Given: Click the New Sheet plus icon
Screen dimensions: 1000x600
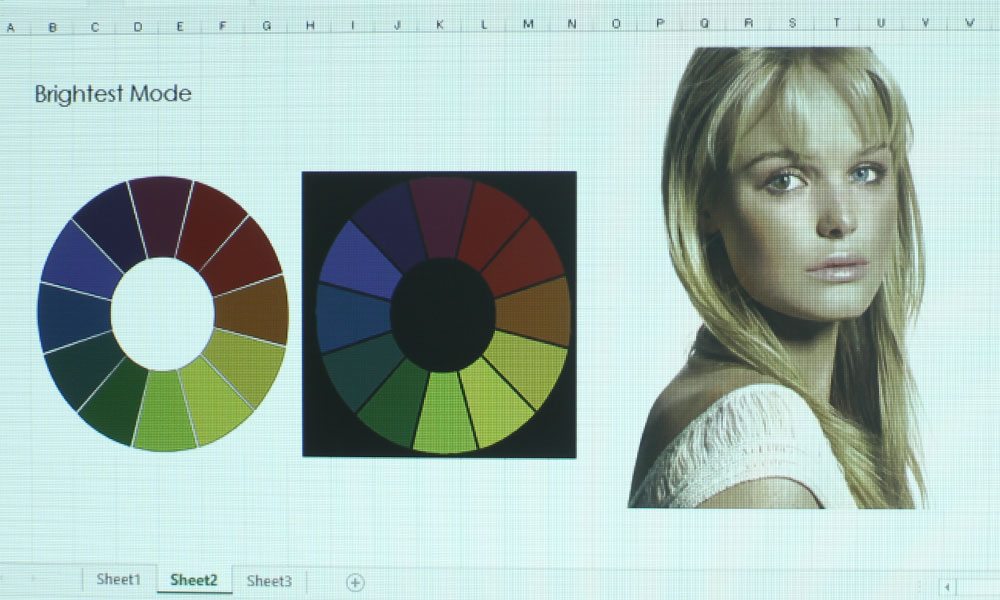Looking at the screenshot, I should (355, 583).
